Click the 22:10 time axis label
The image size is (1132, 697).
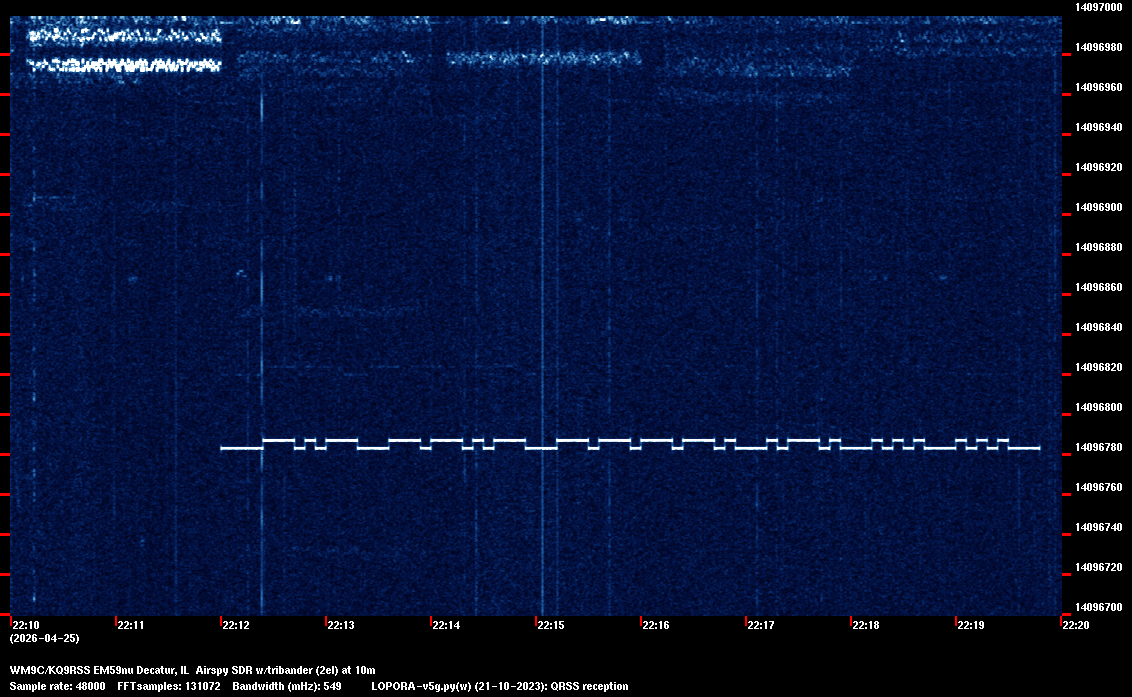click(x=25, y=626)
